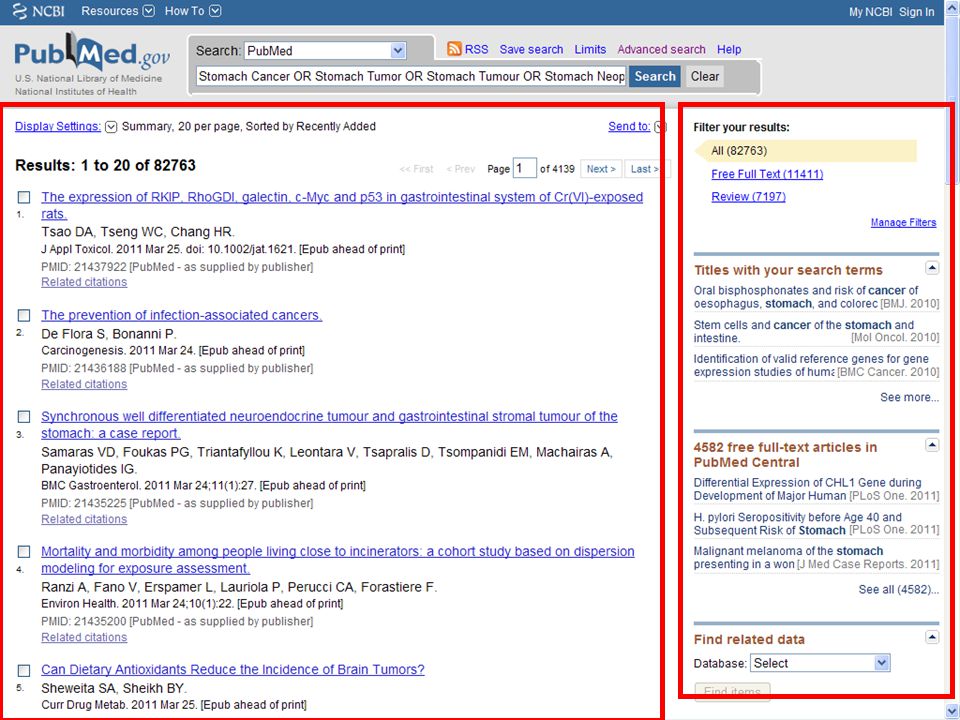The height and width of the screenshot is (720, 960).
Task: Collapse the free full-text articles panel
Action: click(x=932, y=445)
